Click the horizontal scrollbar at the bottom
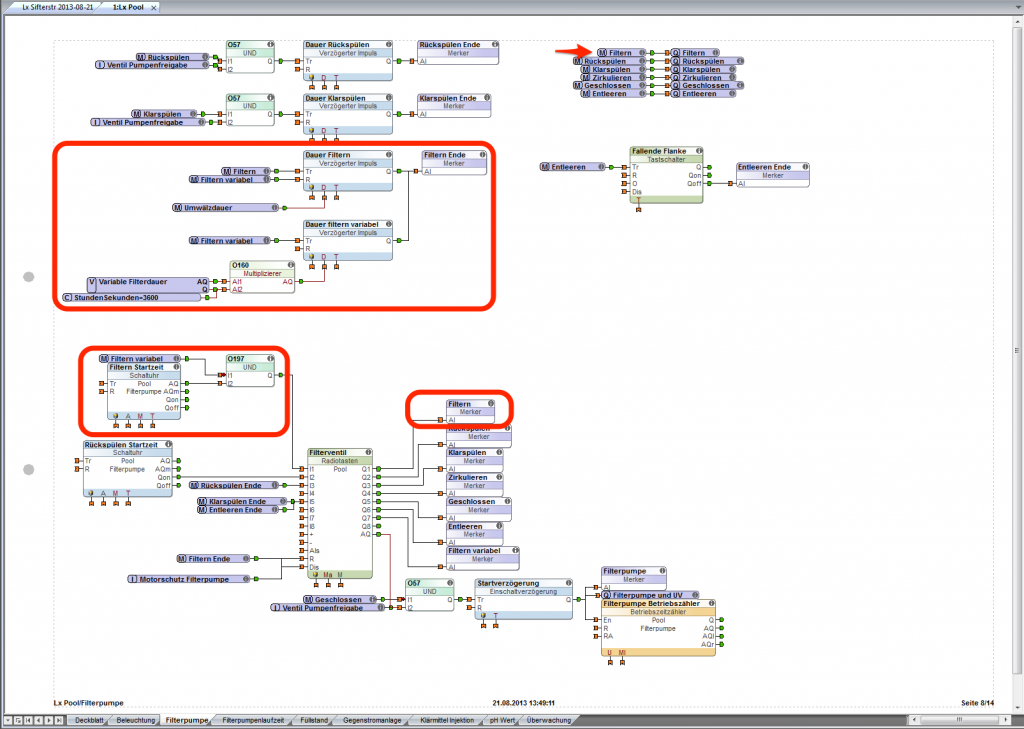This screenshot has height=729, width=1024. point(960,719)
